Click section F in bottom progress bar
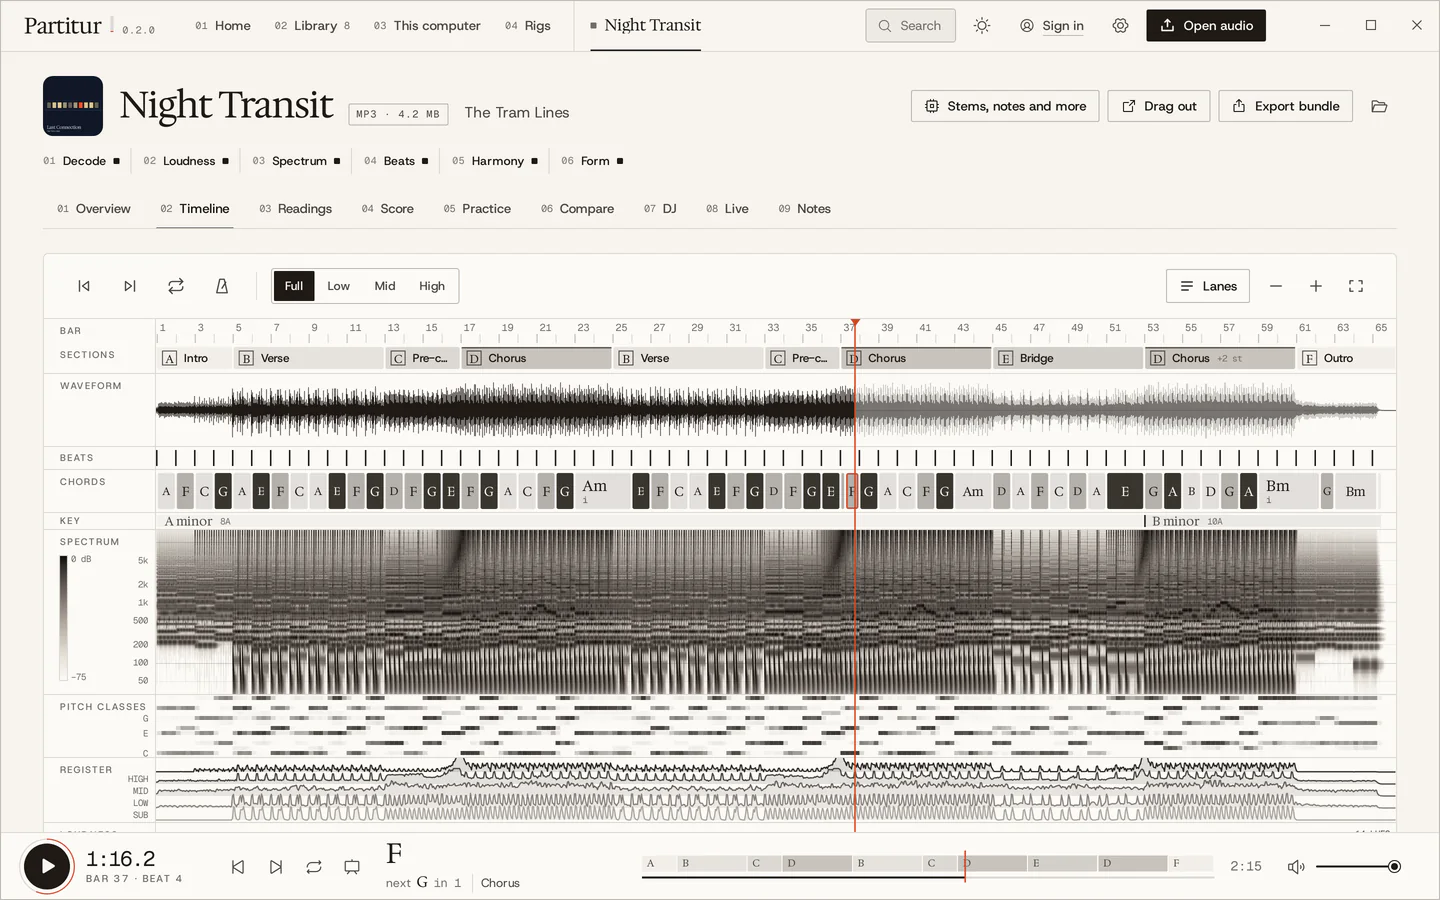This screenshot has width=1440, height=900. (x=1191, y=863)
